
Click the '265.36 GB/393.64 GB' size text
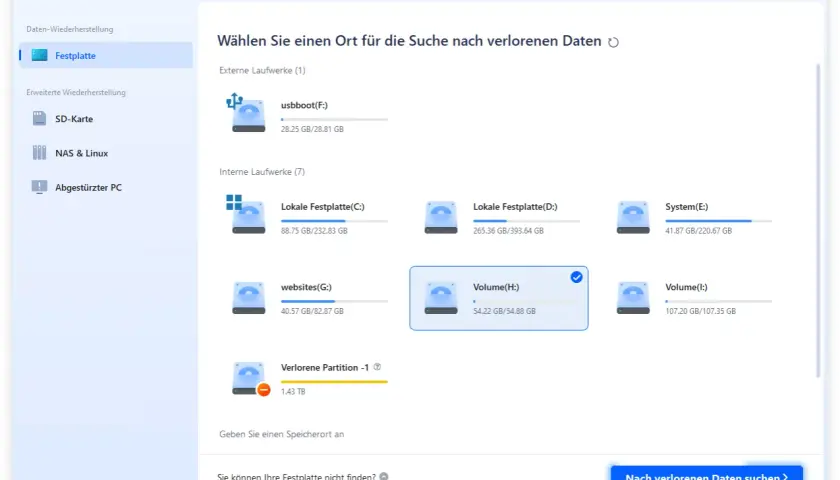508,231
